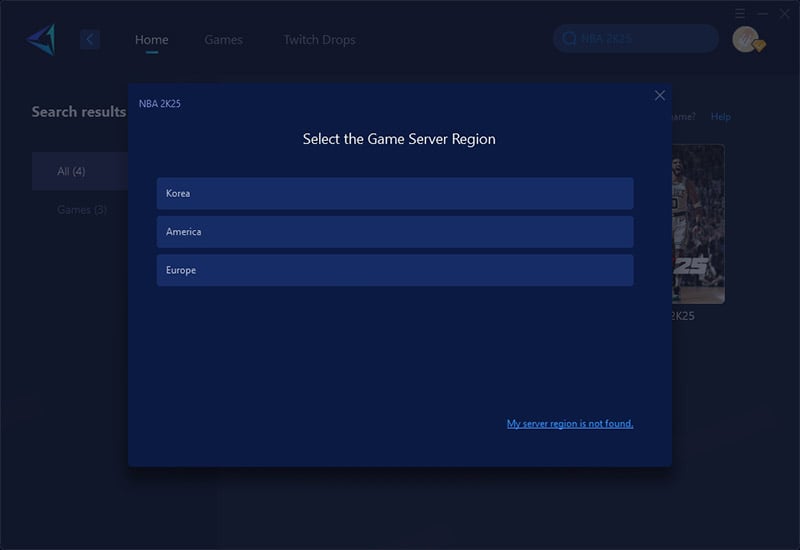Click the app logo icon
The height and width of the screenshot is (550, 800).
(x=41, y=39)
